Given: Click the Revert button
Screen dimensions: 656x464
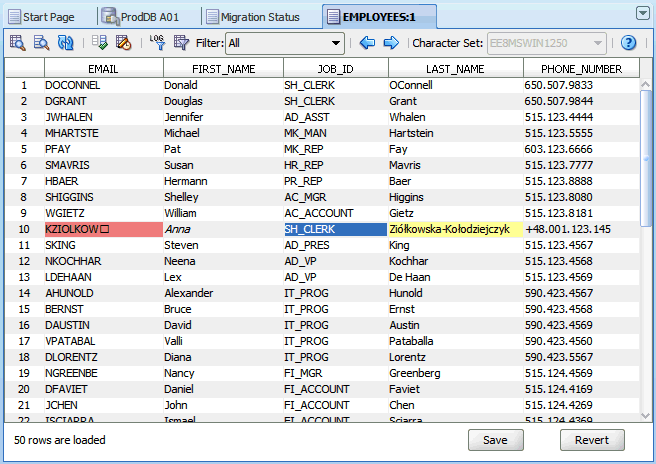Looking at the screenshot, I should point(592,440).
